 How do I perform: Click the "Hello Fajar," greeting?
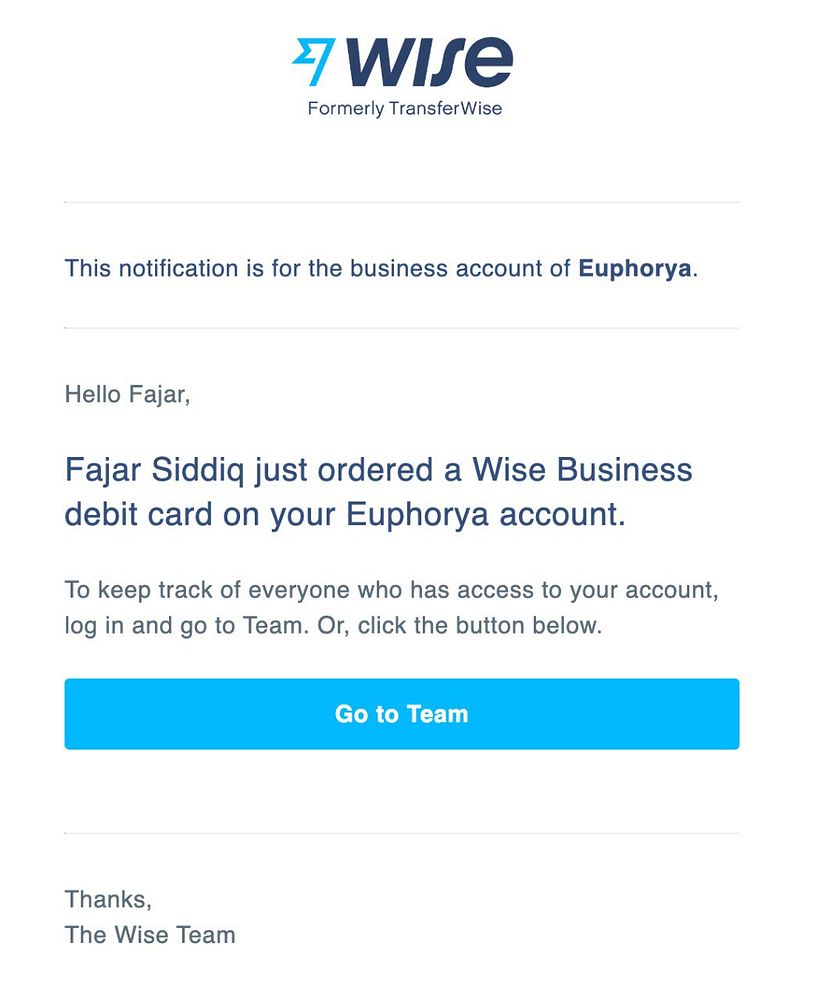(x=127, y=394)
